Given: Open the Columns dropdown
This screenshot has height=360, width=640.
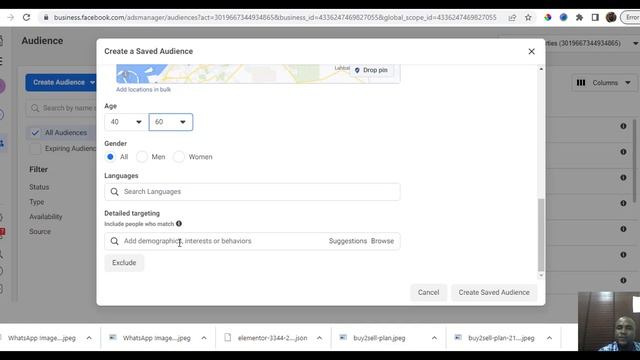Looking at the screenshot, I should pos(604,83).
